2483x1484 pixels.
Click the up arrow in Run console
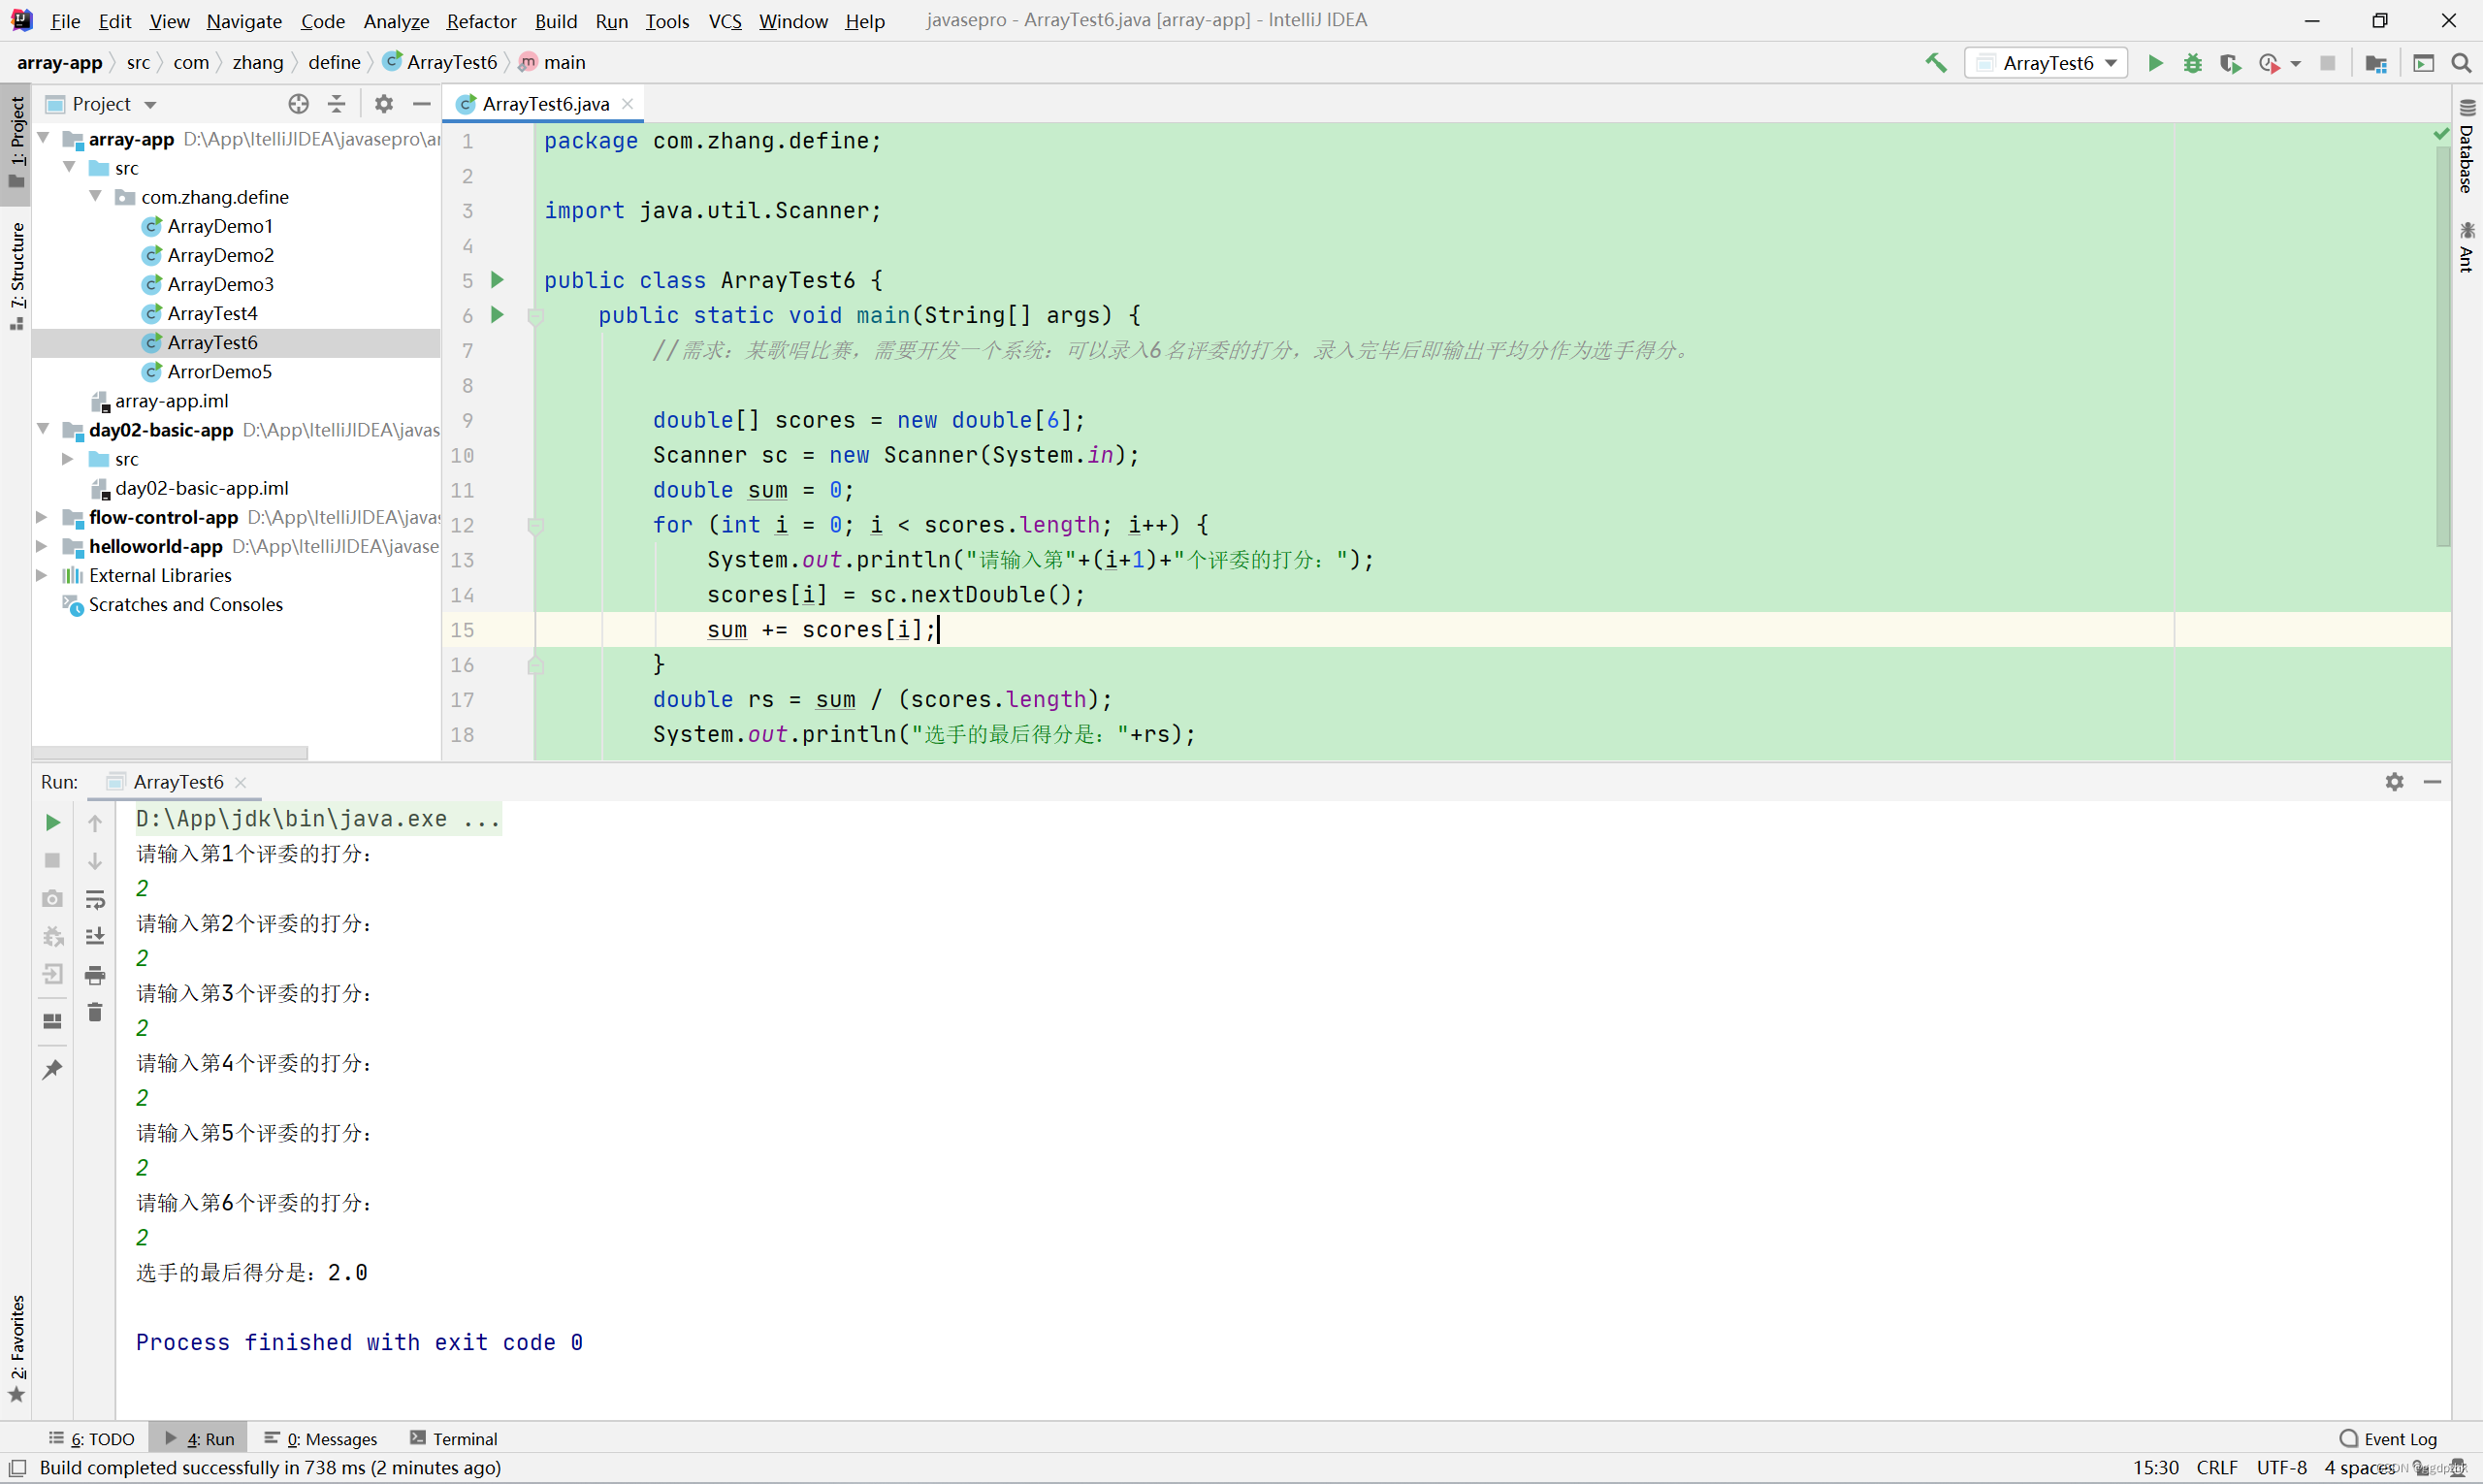click(95, 822)
